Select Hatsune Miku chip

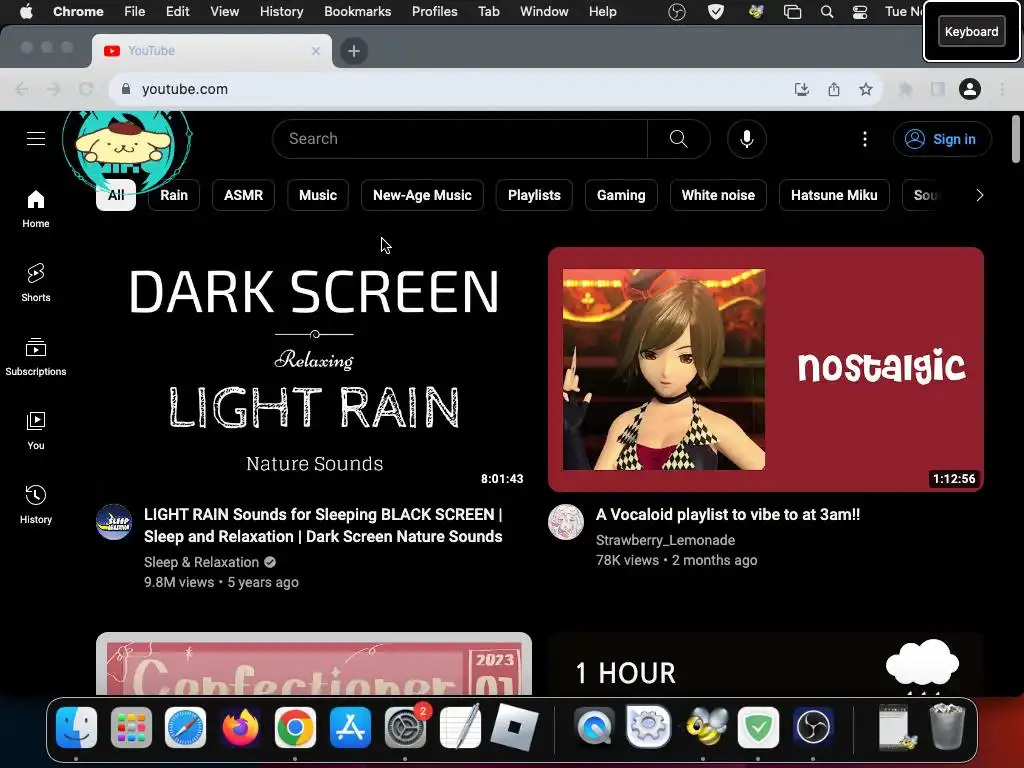coord(834,195)
